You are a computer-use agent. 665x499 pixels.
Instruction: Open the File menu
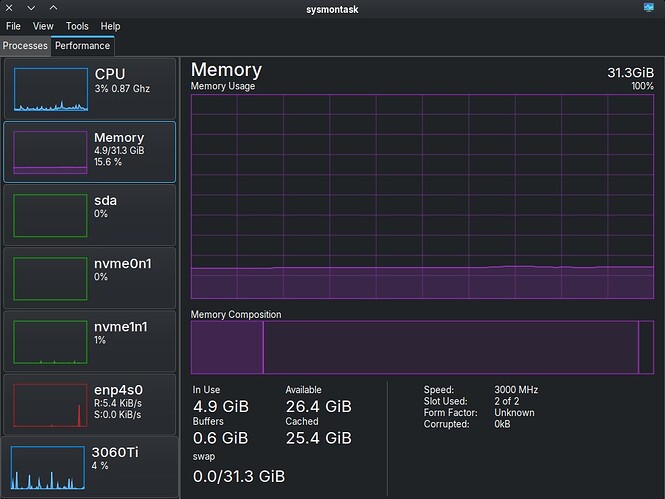(14, 27)
